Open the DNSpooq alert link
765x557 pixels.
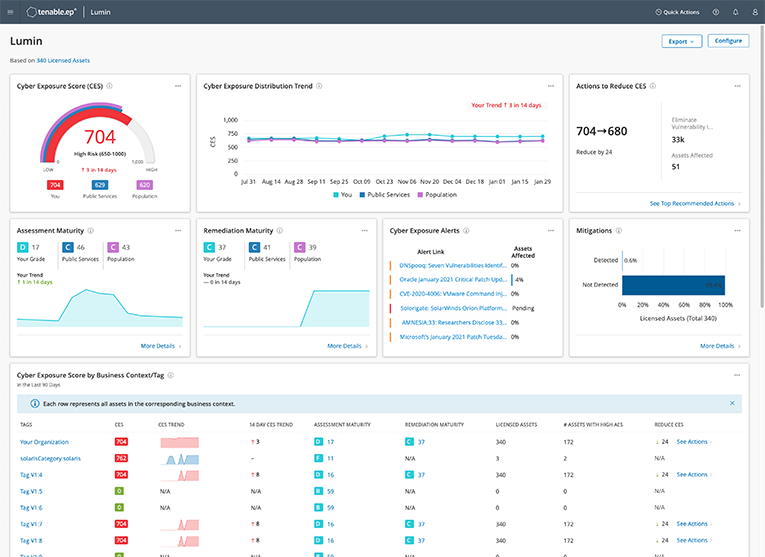453,265
